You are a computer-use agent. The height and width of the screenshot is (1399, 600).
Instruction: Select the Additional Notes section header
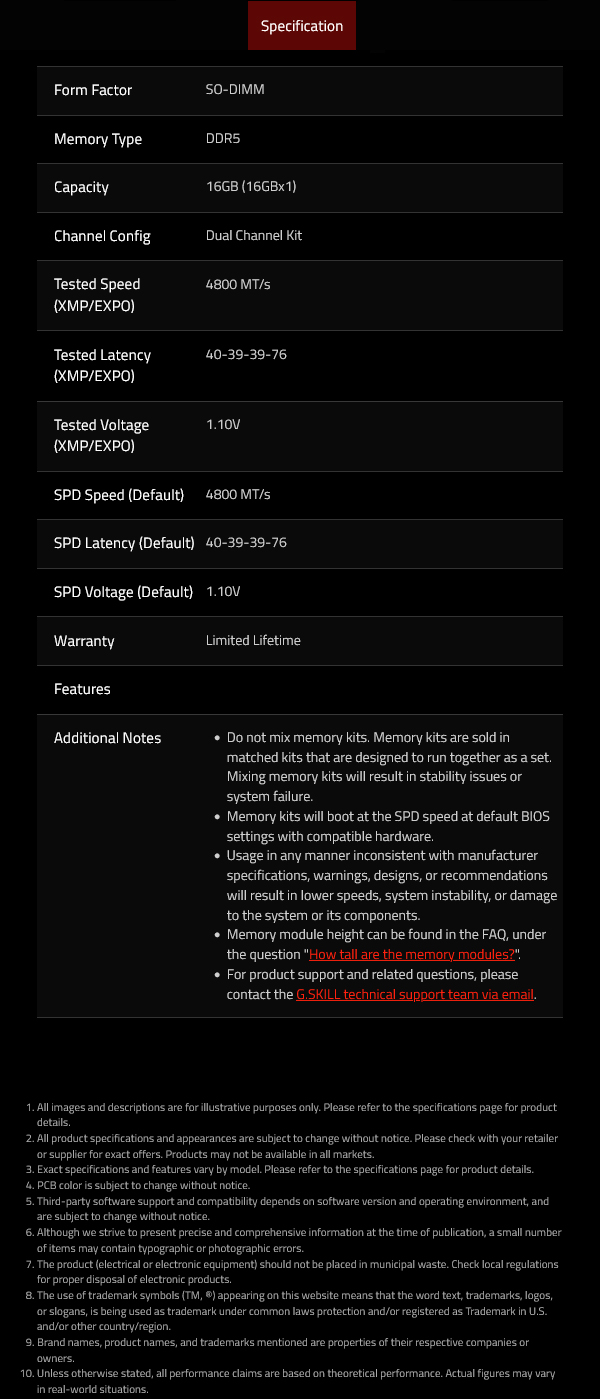tap(107, 738)
